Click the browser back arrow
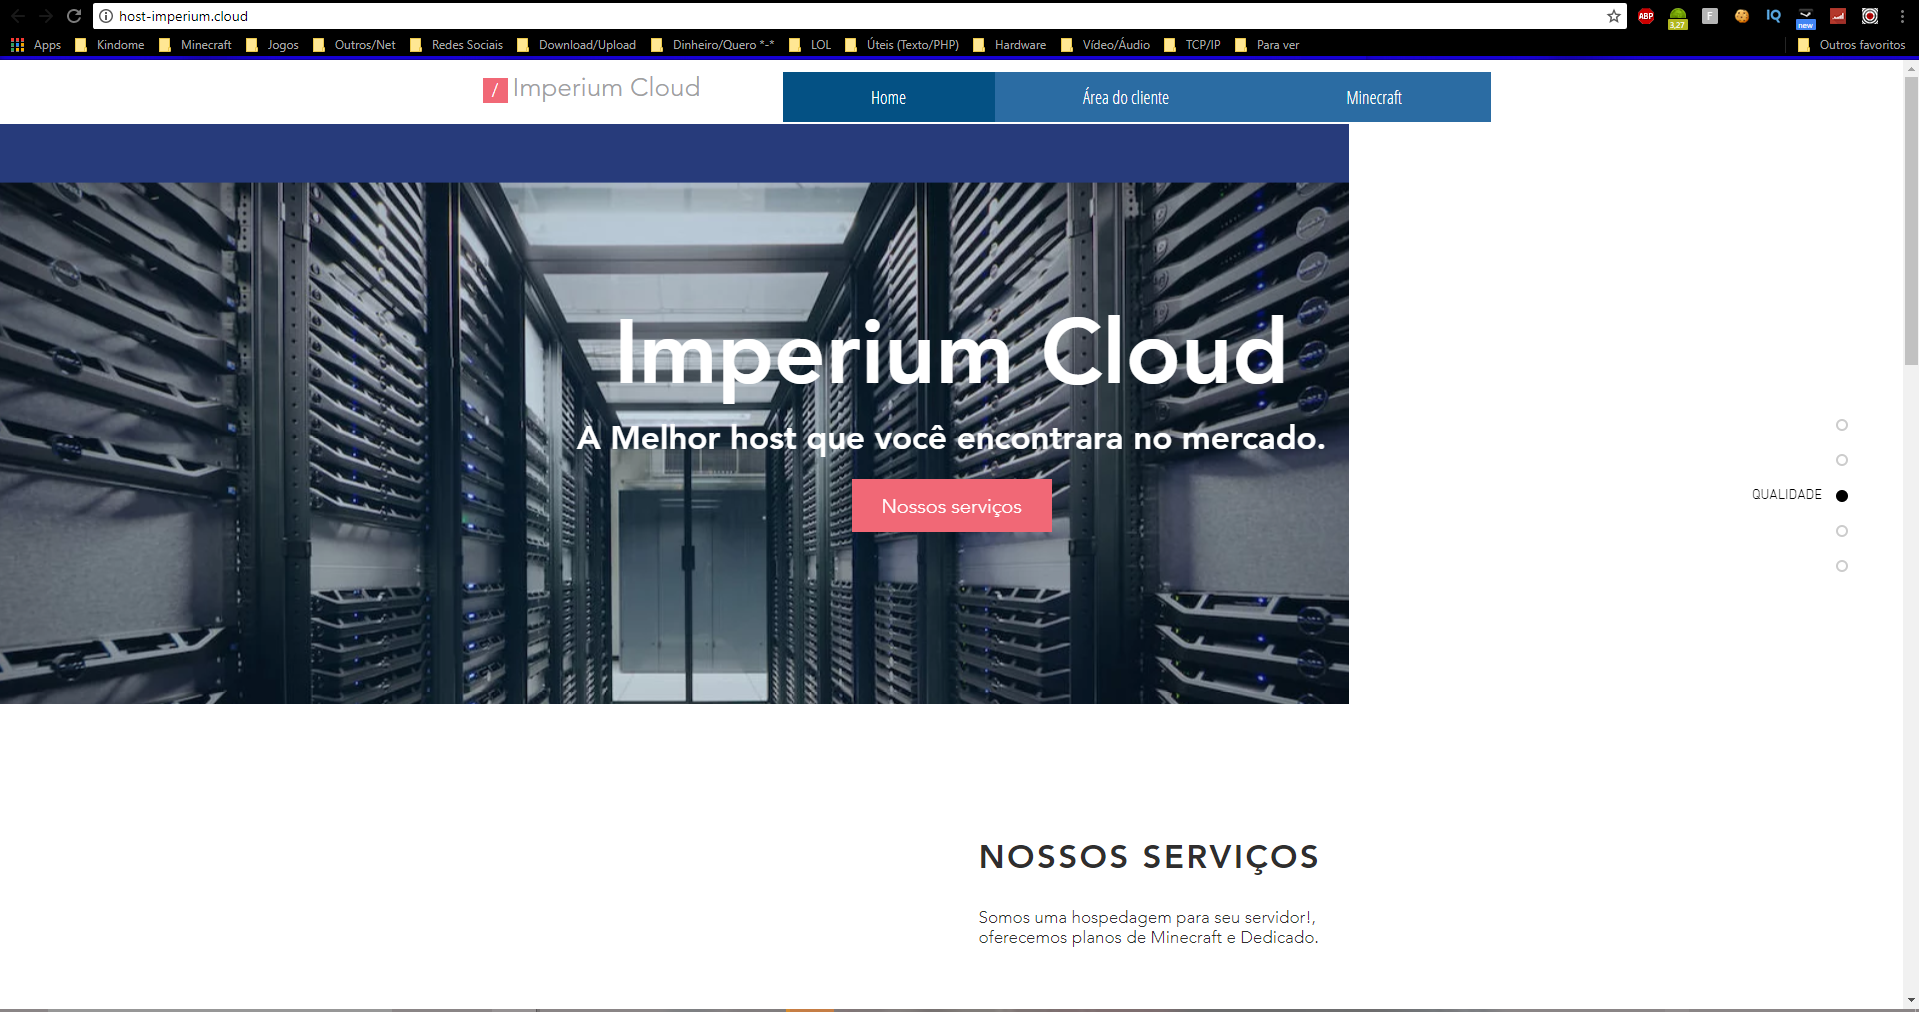Image resolution: width=1919 pixels, height=1012 pixels. 18,16
